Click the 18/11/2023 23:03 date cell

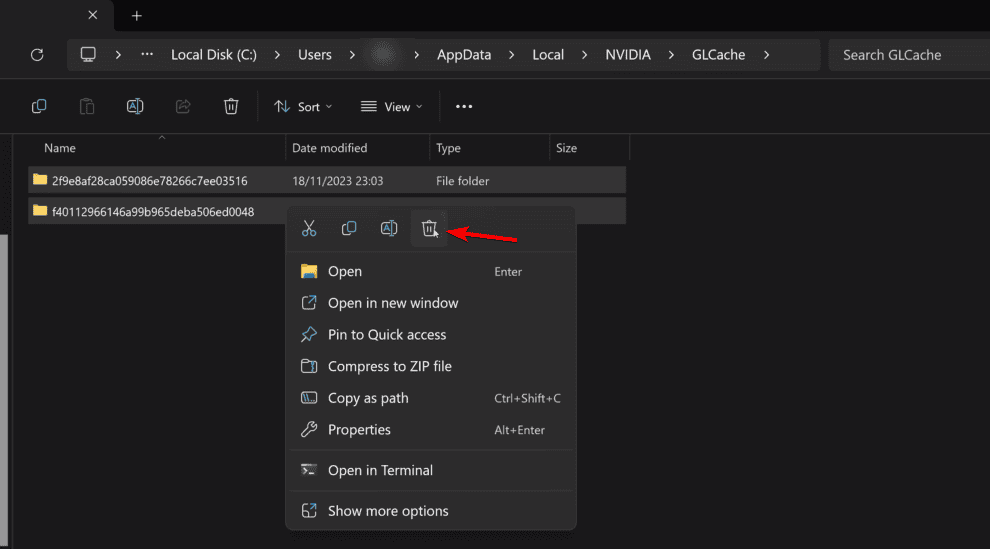338,181
